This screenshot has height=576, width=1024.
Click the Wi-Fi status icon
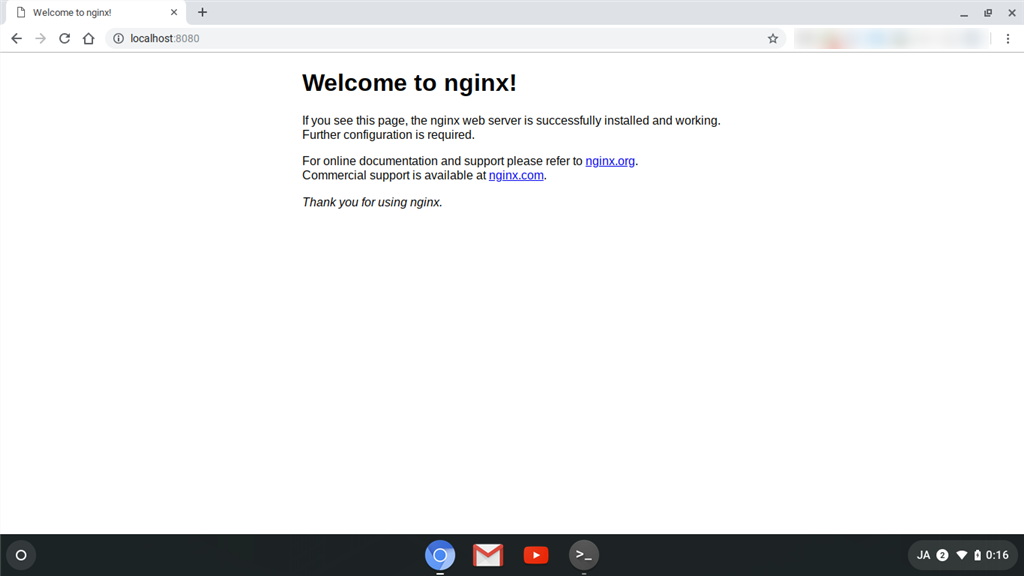[x=961, y=555]
